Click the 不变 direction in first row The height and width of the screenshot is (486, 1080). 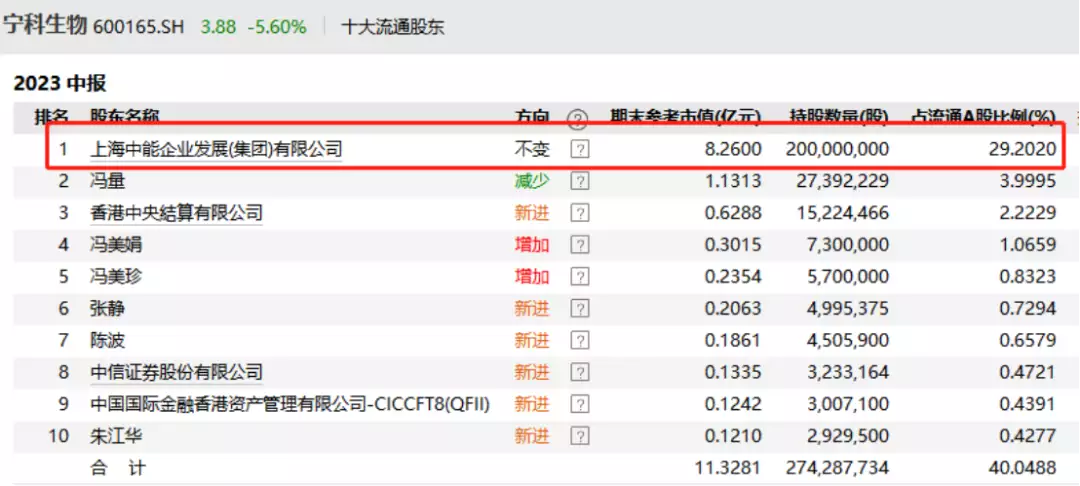click(532, 149)
